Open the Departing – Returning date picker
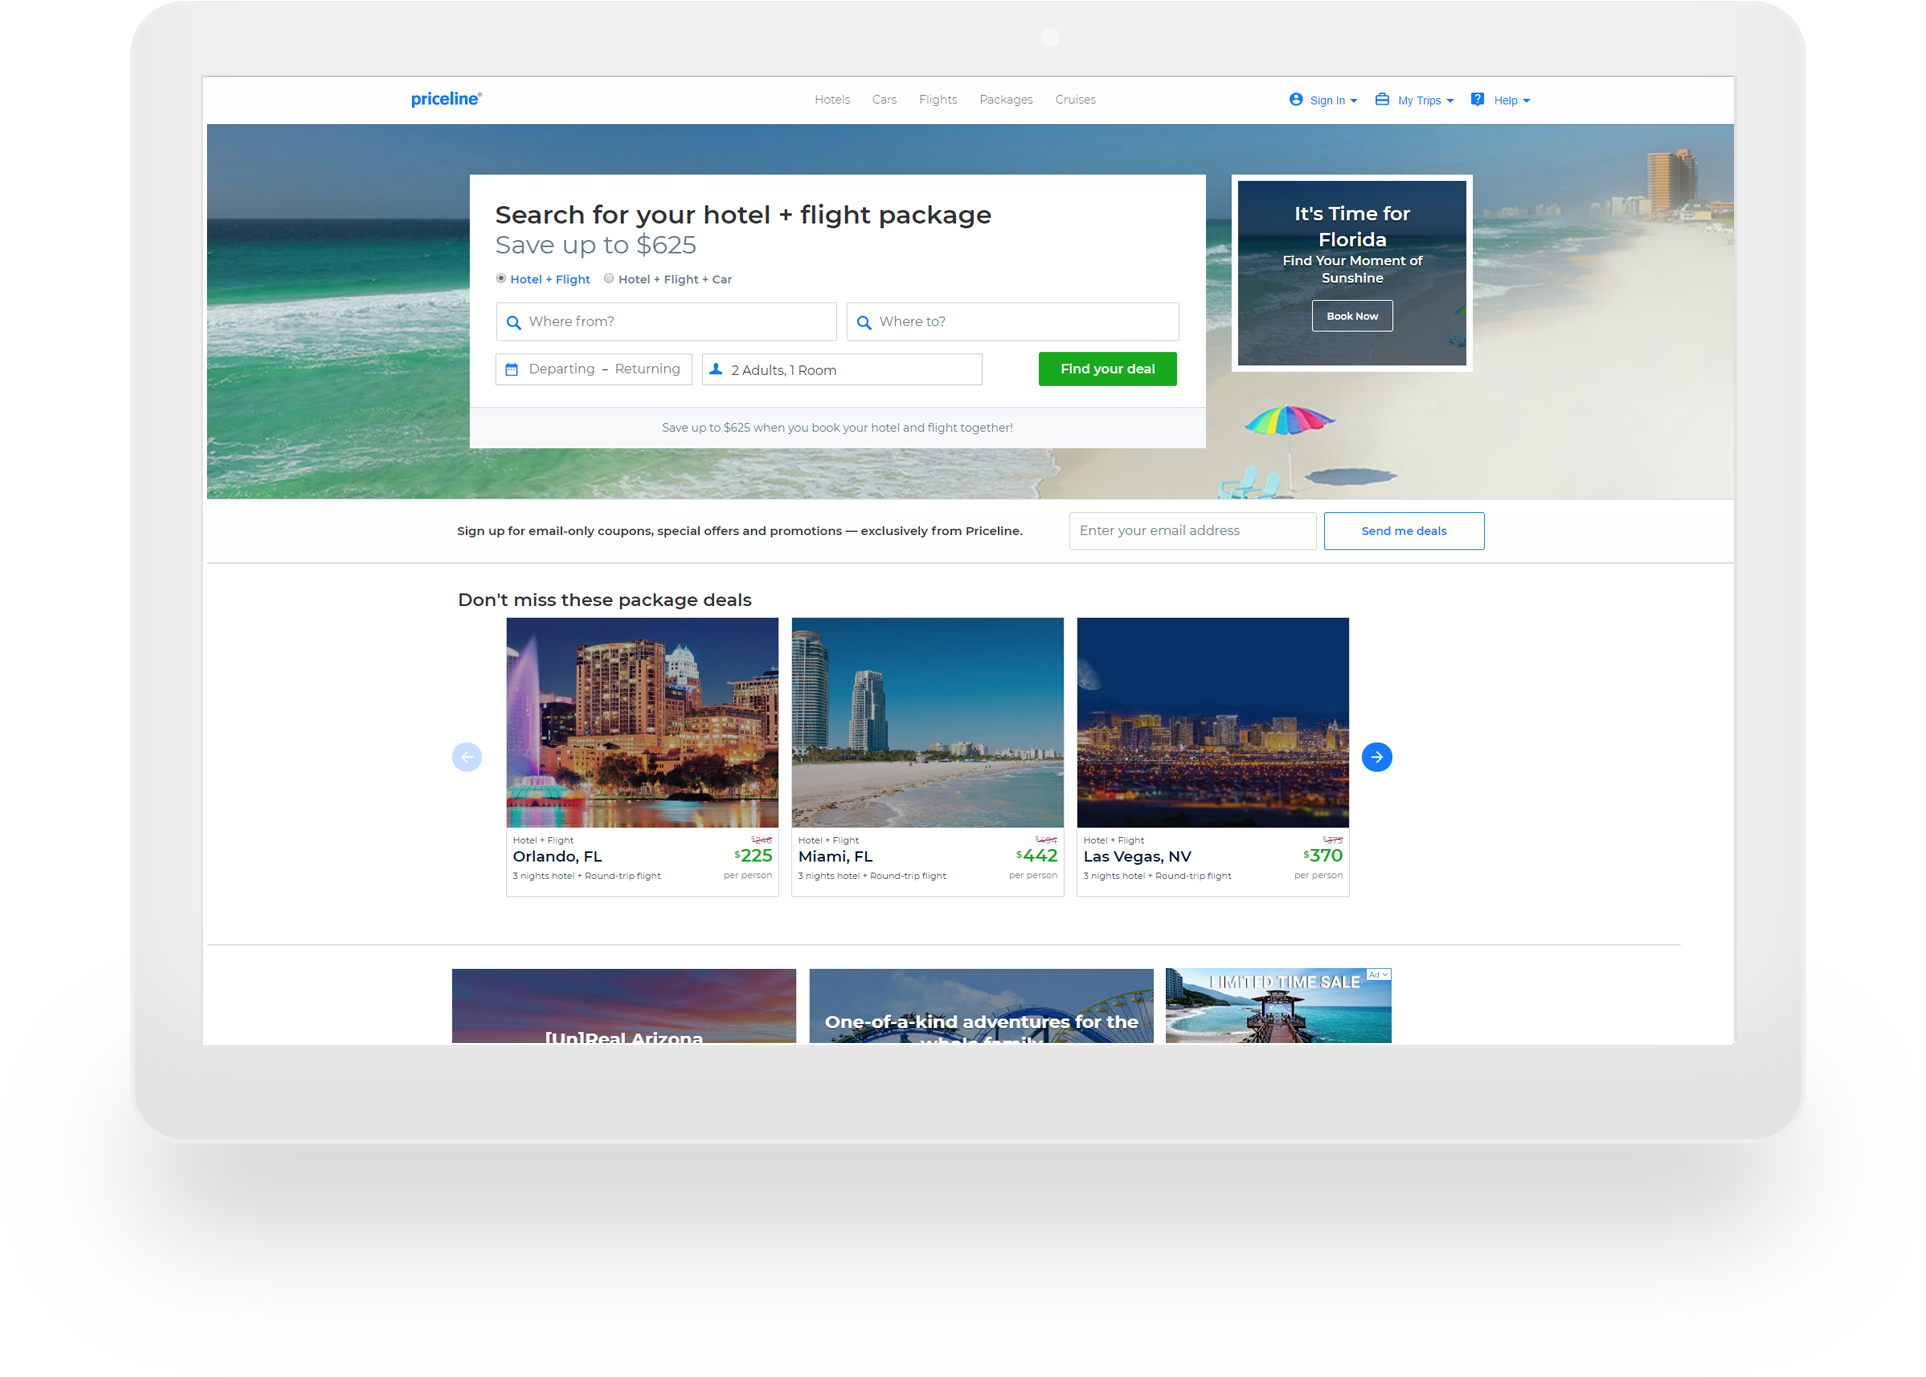This screenshot has width=1926, height=1377. (x=594, y=369)
